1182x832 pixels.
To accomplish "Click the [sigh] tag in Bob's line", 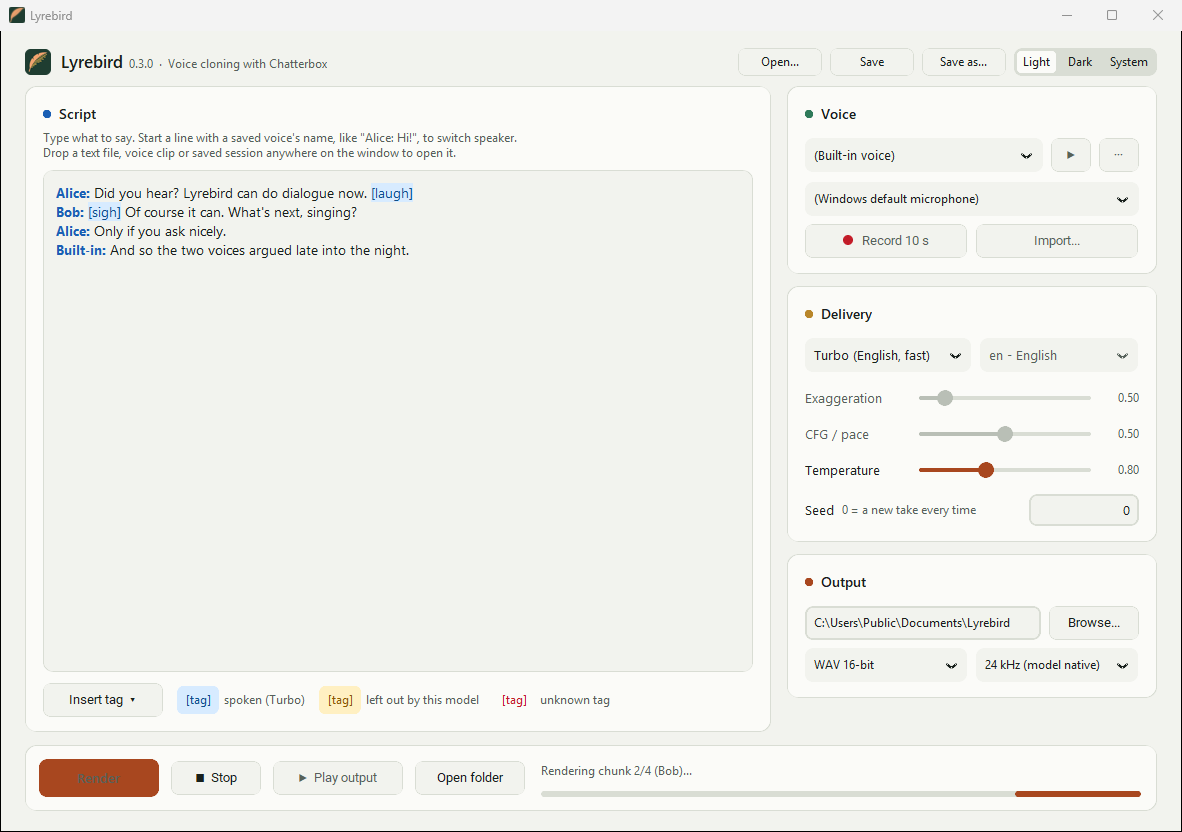I will 105,213.
